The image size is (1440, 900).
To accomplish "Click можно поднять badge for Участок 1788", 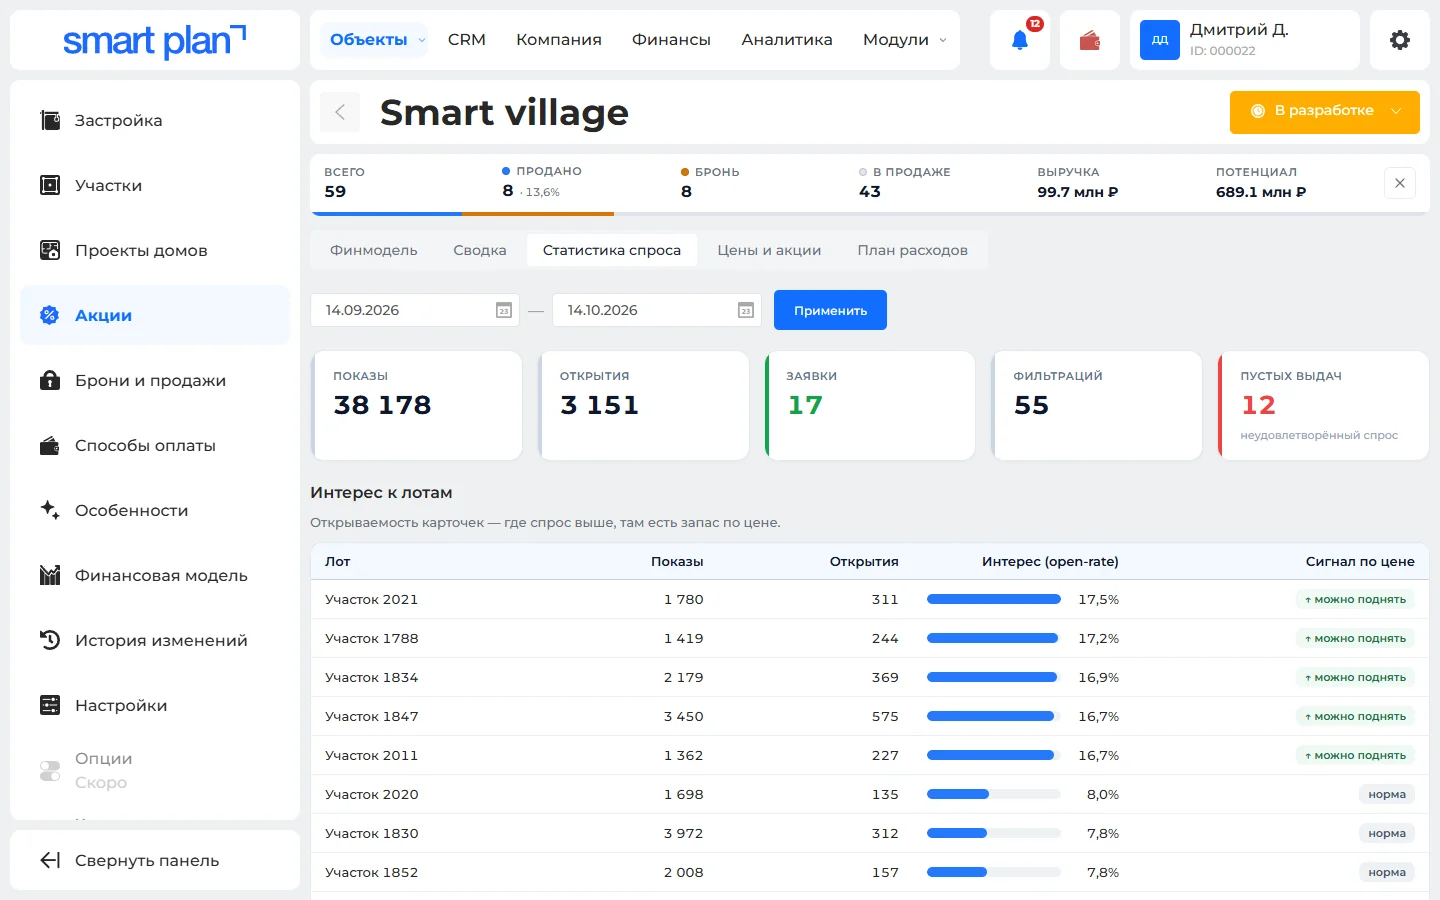I will pyautogui.click(x=1355, y=638).
